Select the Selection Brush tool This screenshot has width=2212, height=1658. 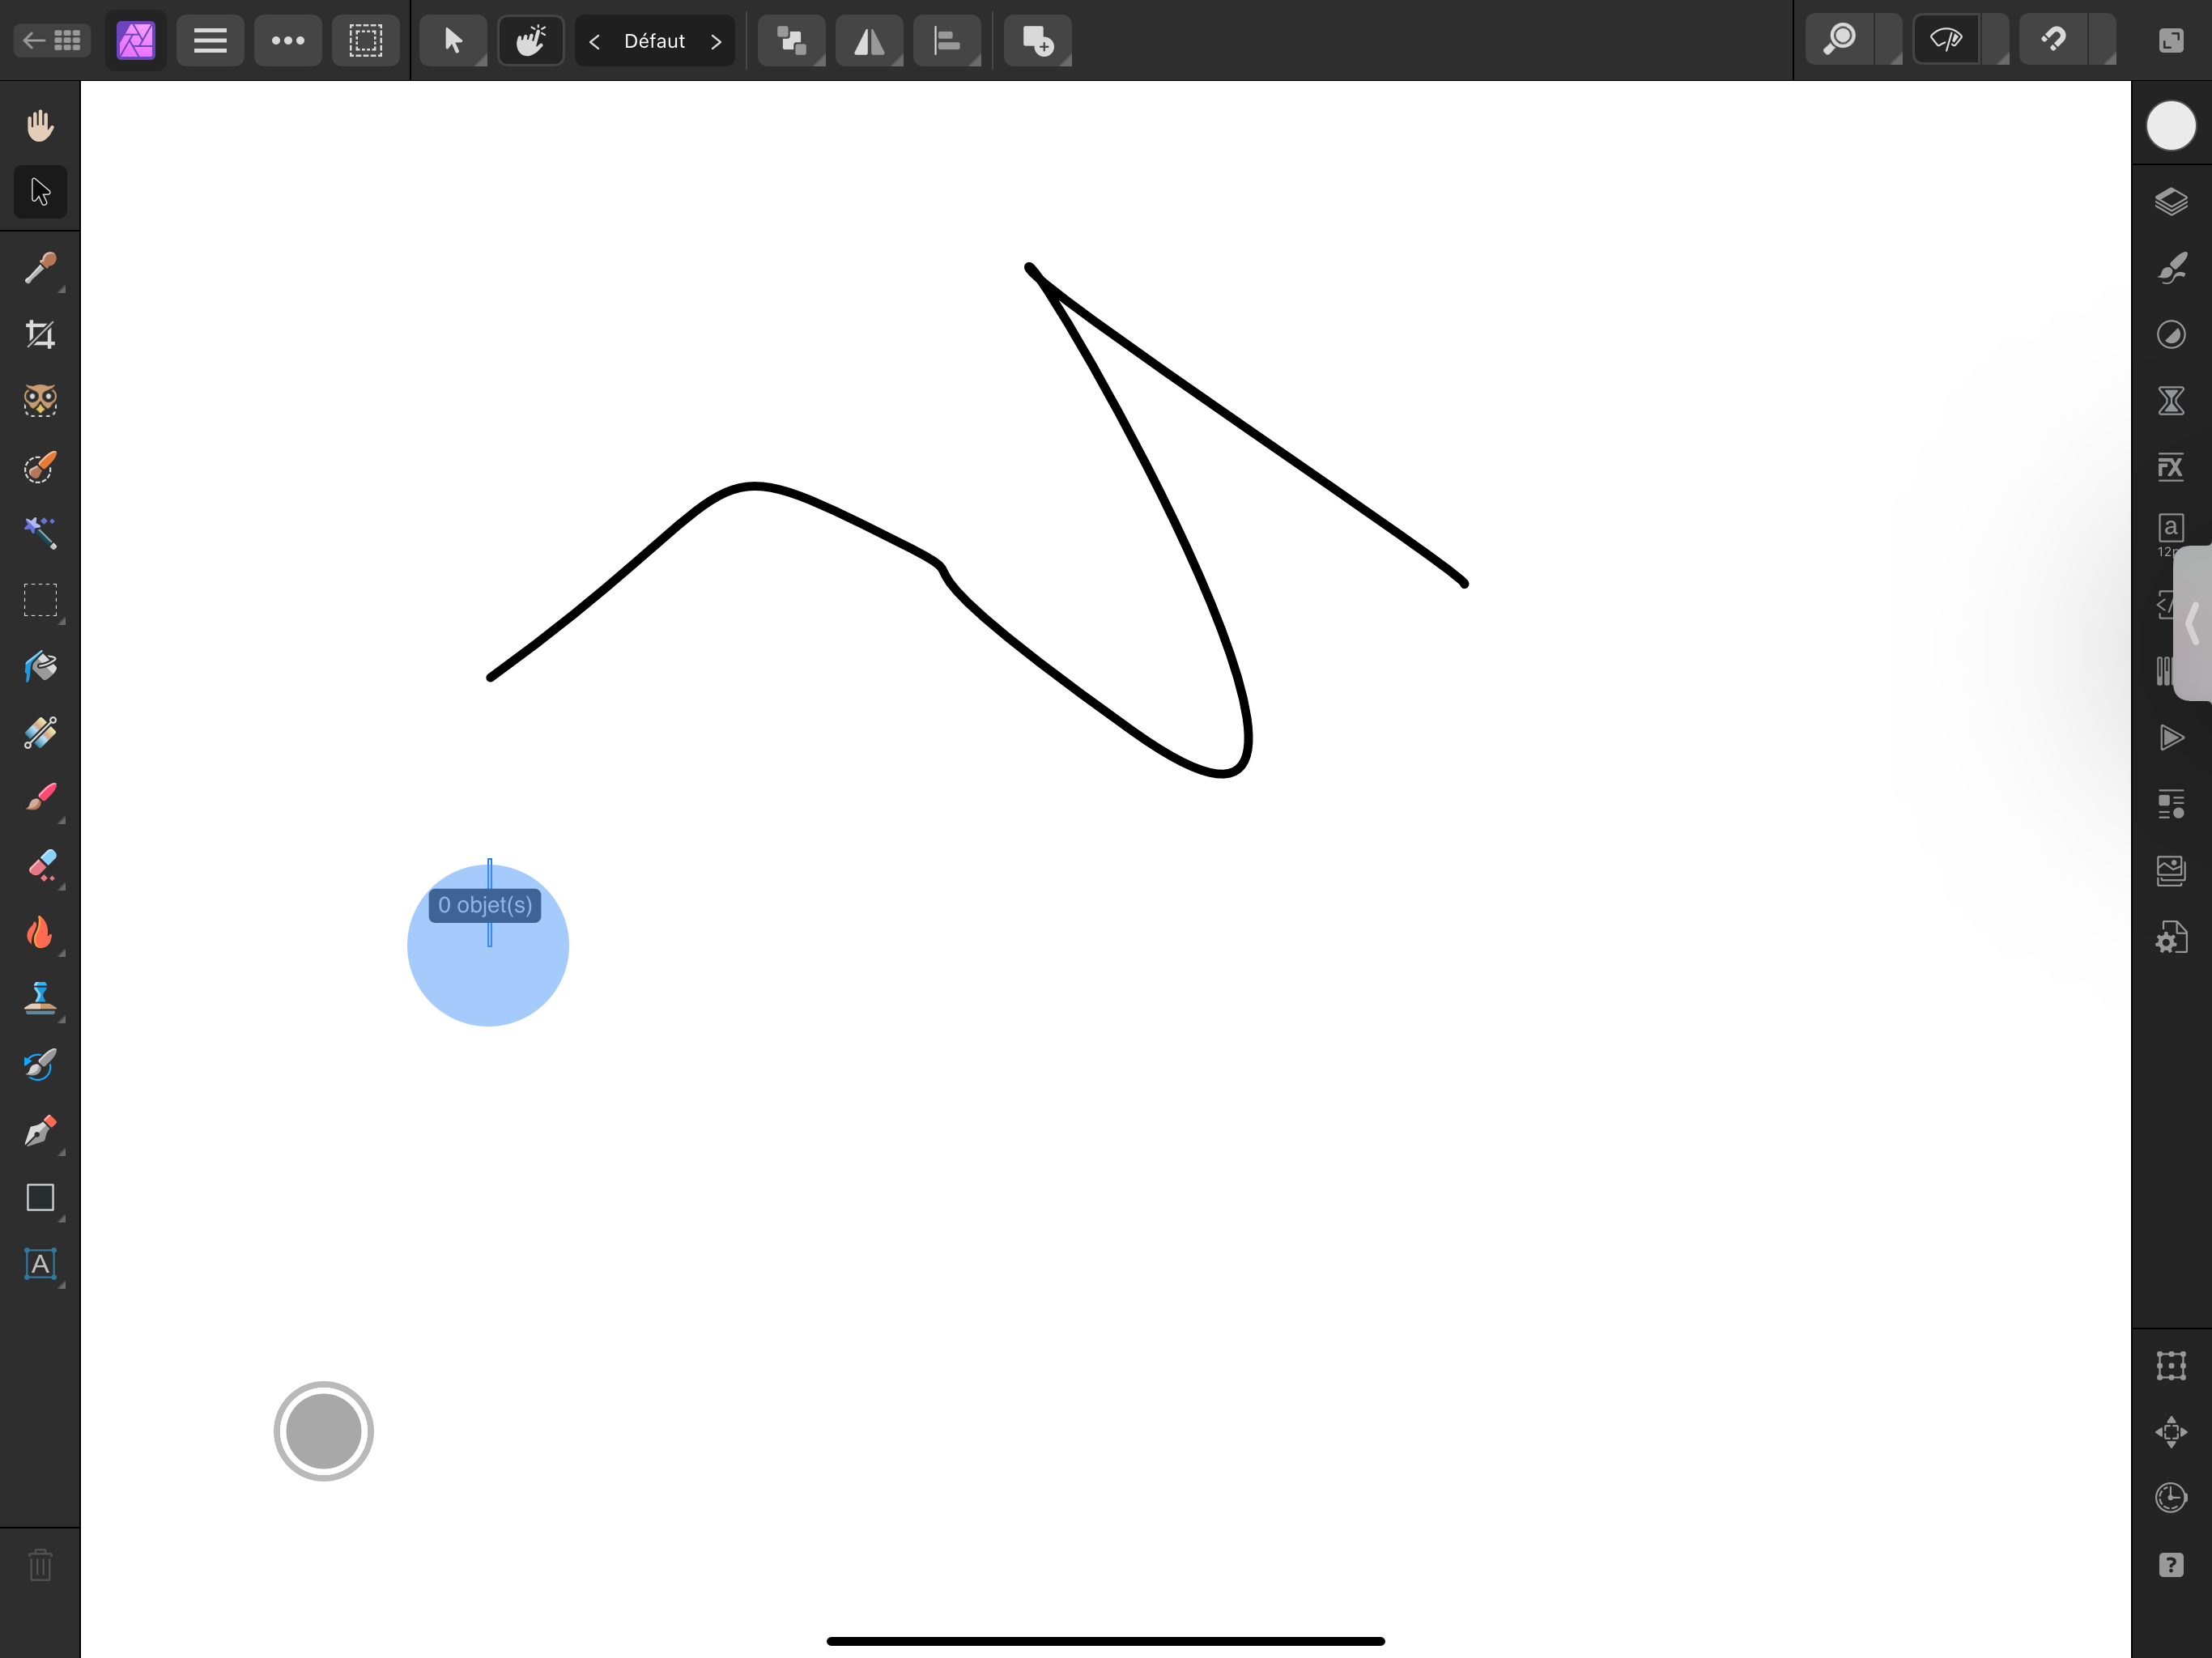pyautogui.click(x=40, y=467)
